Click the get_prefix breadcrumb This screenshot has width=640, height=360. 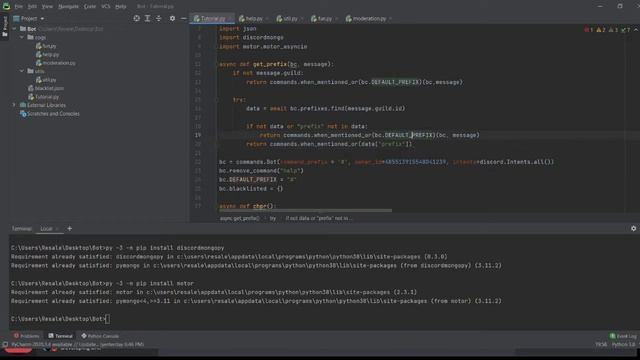click(x=240, y=218)
